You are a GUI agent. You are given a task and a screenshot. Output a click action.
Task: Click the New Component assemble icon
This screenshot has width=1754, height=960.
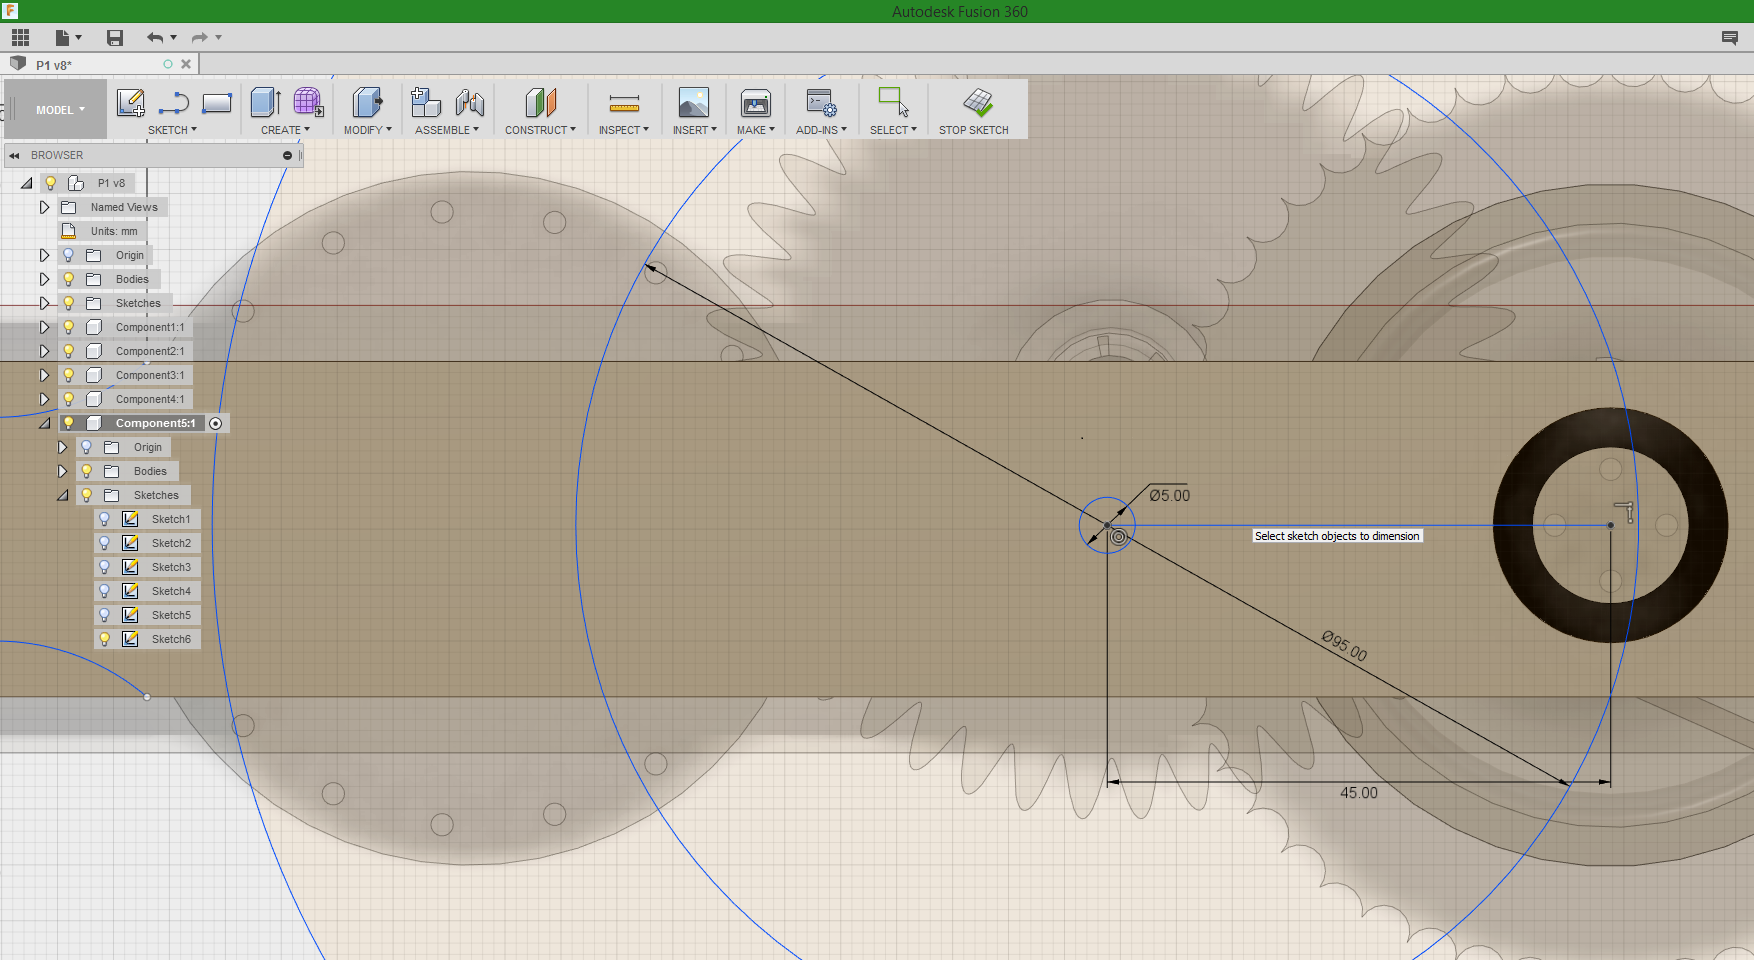tap(426, 102)
